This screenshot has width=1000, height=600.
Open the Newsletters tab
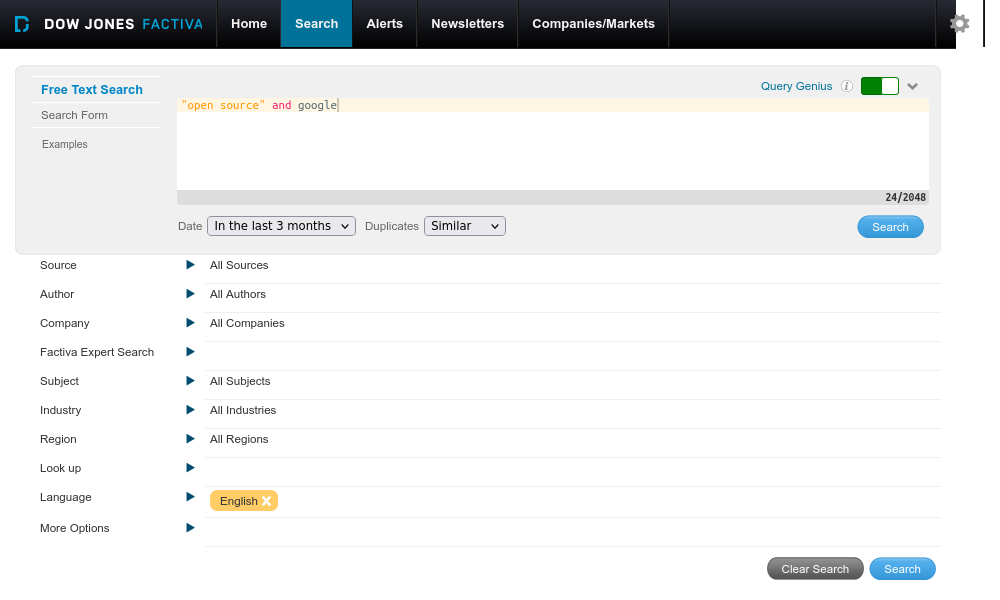point(467,24)
